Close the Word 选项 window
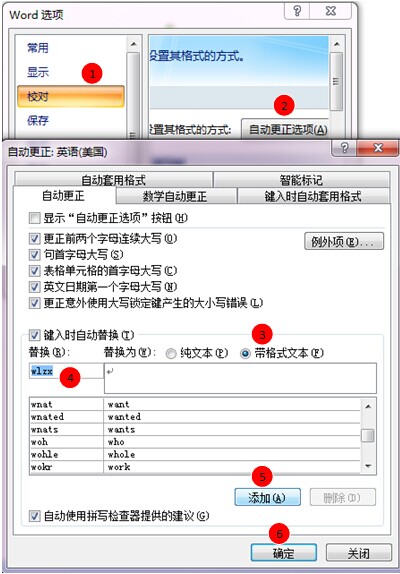The width and height of the screenshot is (400, 574). 331,11
